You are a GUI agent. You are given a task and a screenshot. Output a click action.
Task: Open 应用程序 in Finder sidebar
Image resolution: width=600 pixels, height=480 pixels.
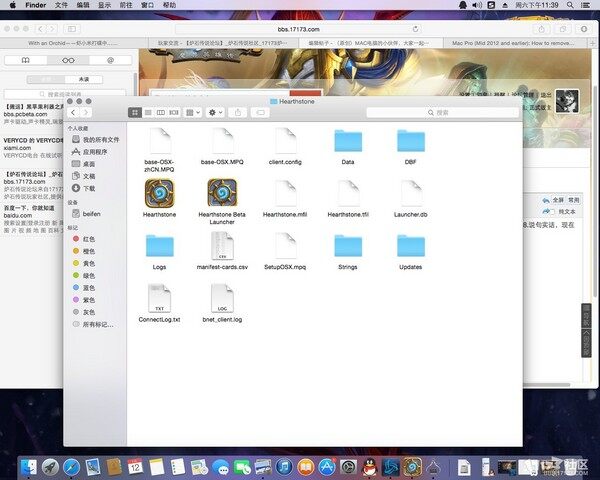coord(90,152)
